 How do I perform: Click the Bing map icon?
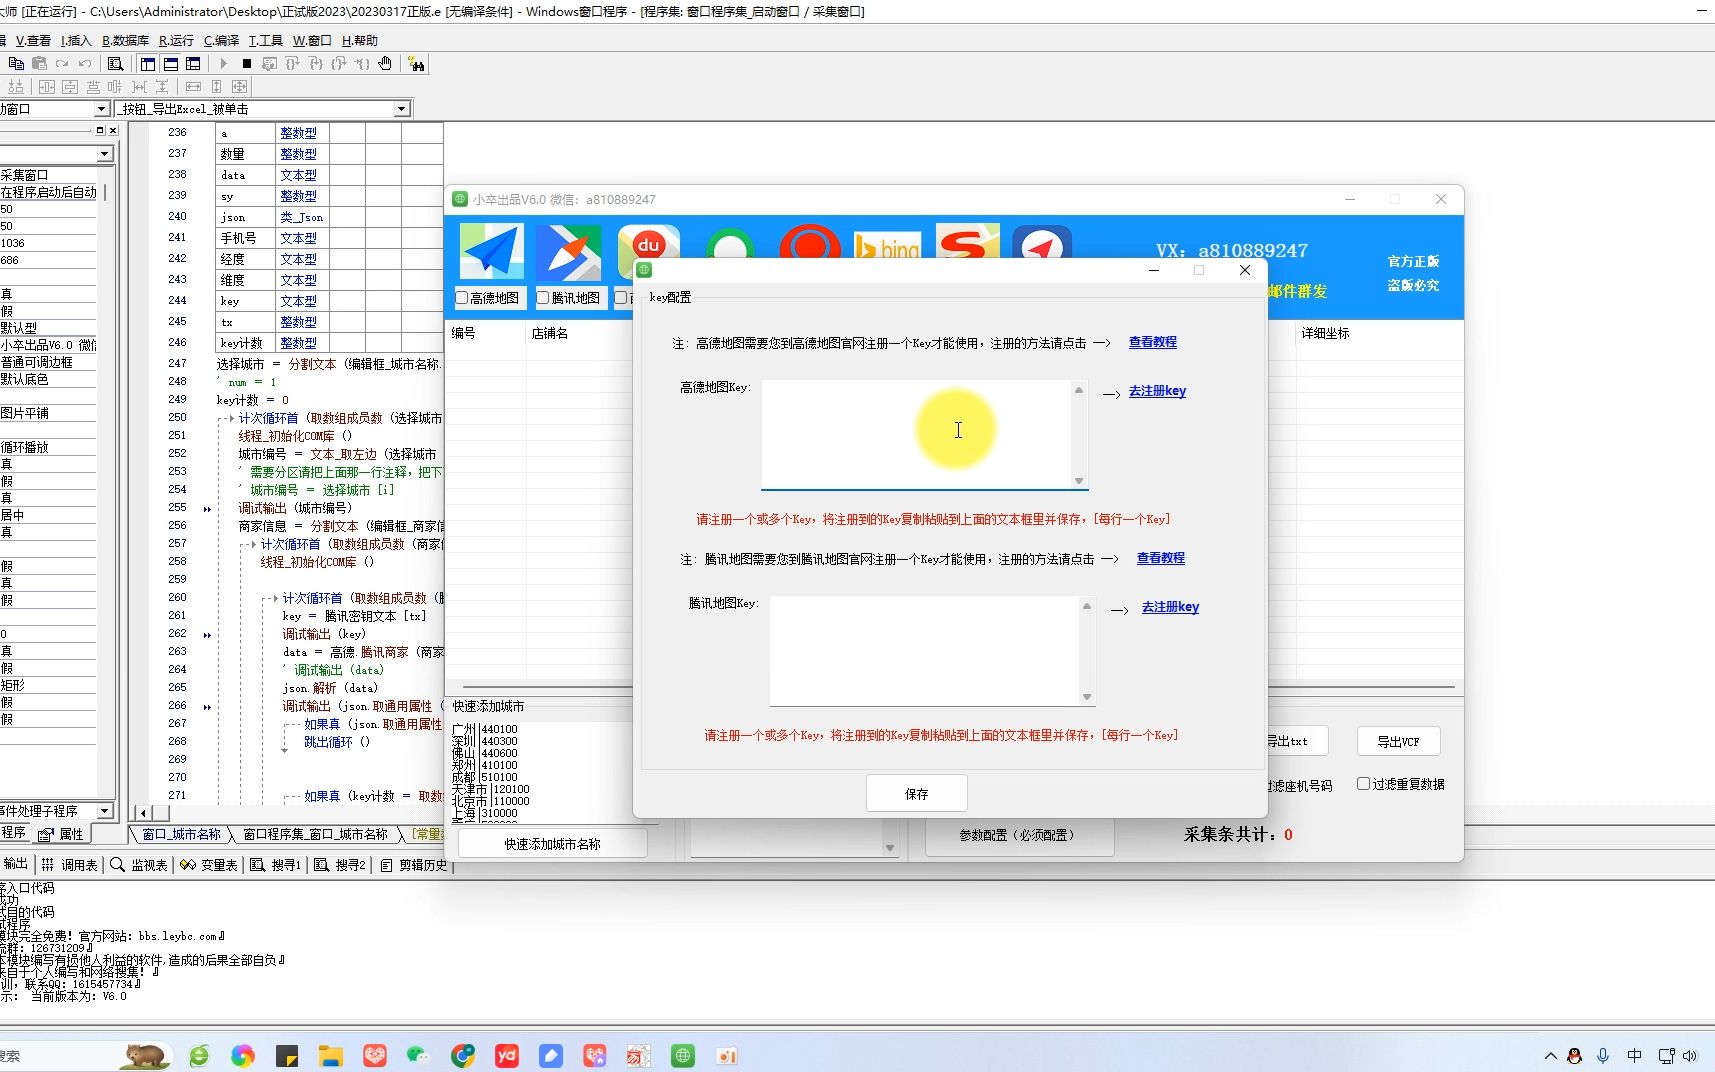click(887, 246)
